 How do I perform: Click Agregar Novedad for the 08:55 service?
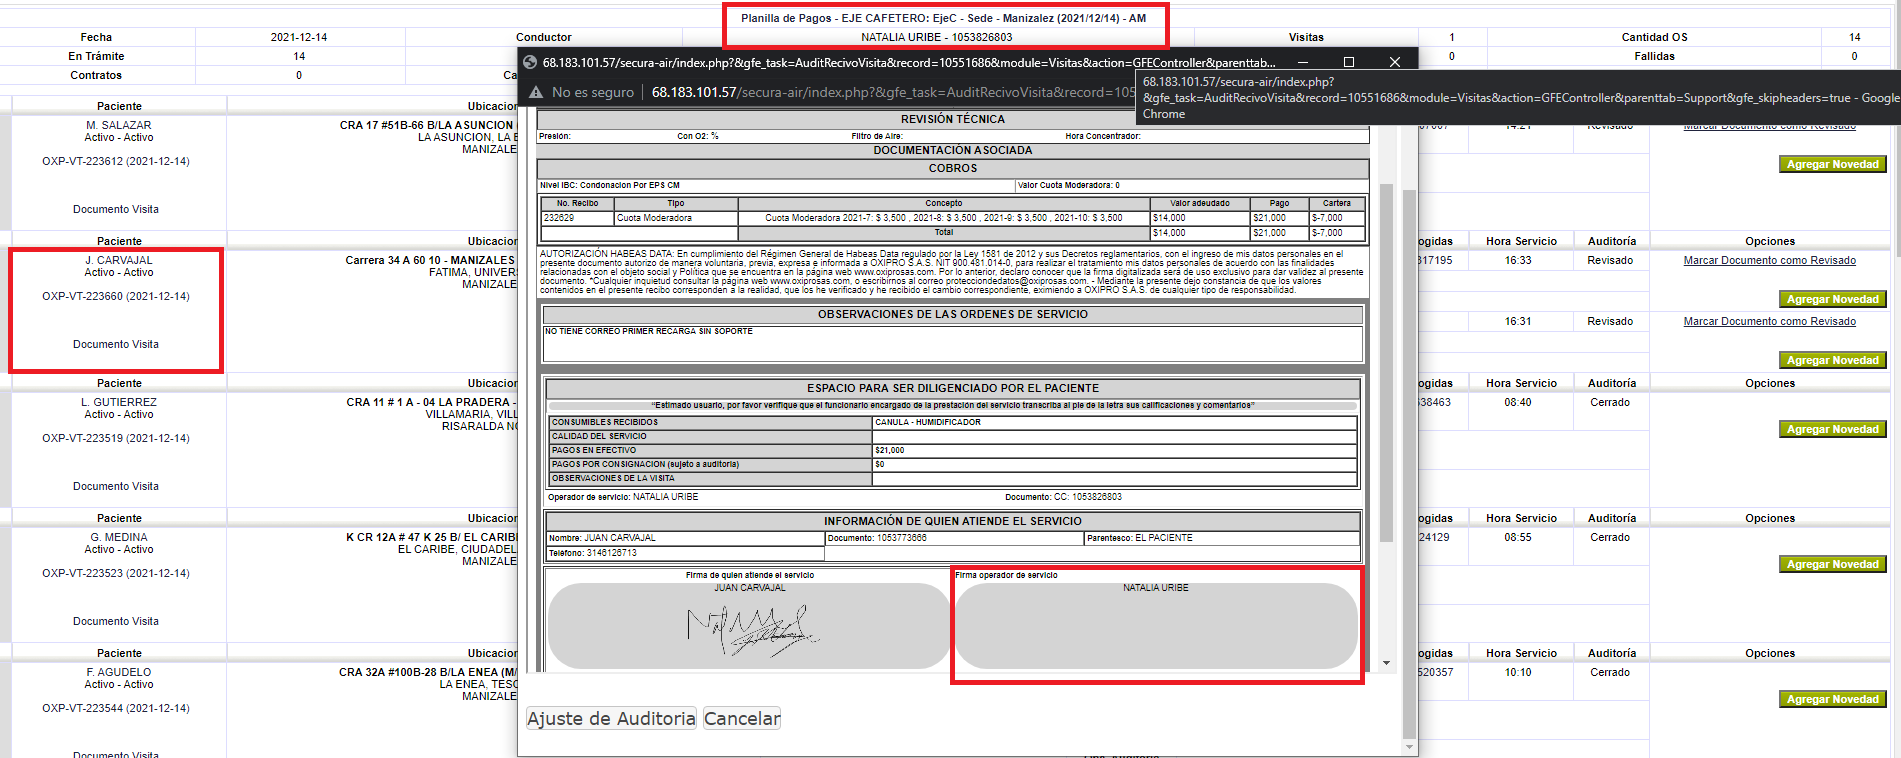tap(1832, 564)
